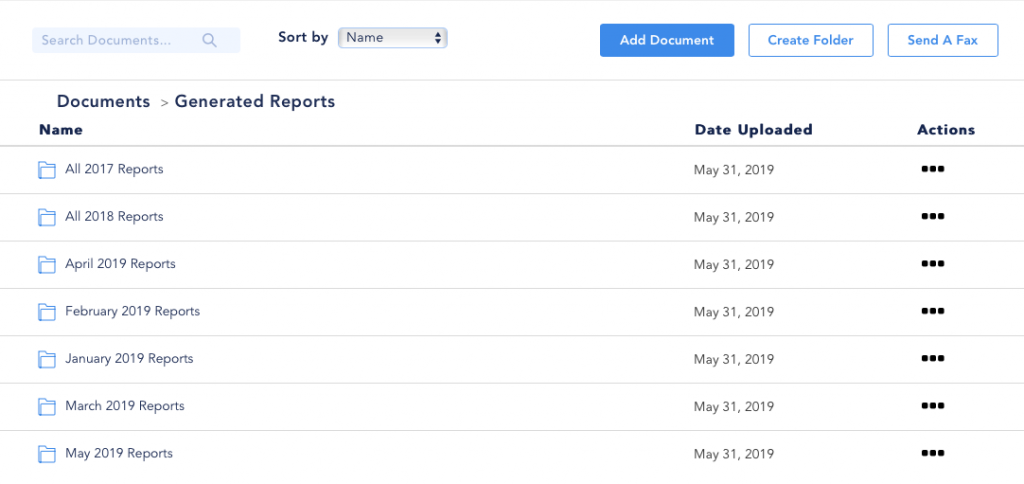Screen dimensions: 1024x484
Task: Click the Date Uploaded column header
Action: click(x=754, y=130)
